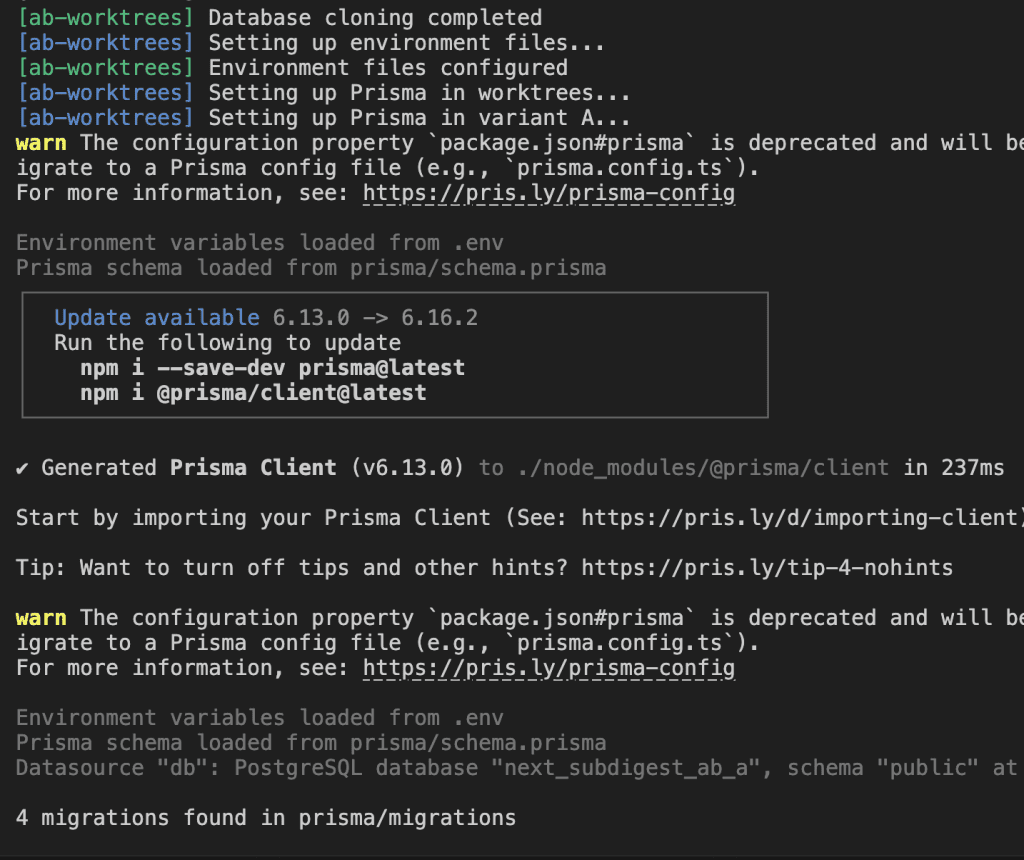Click the first yellow warn label

point(41,143)
